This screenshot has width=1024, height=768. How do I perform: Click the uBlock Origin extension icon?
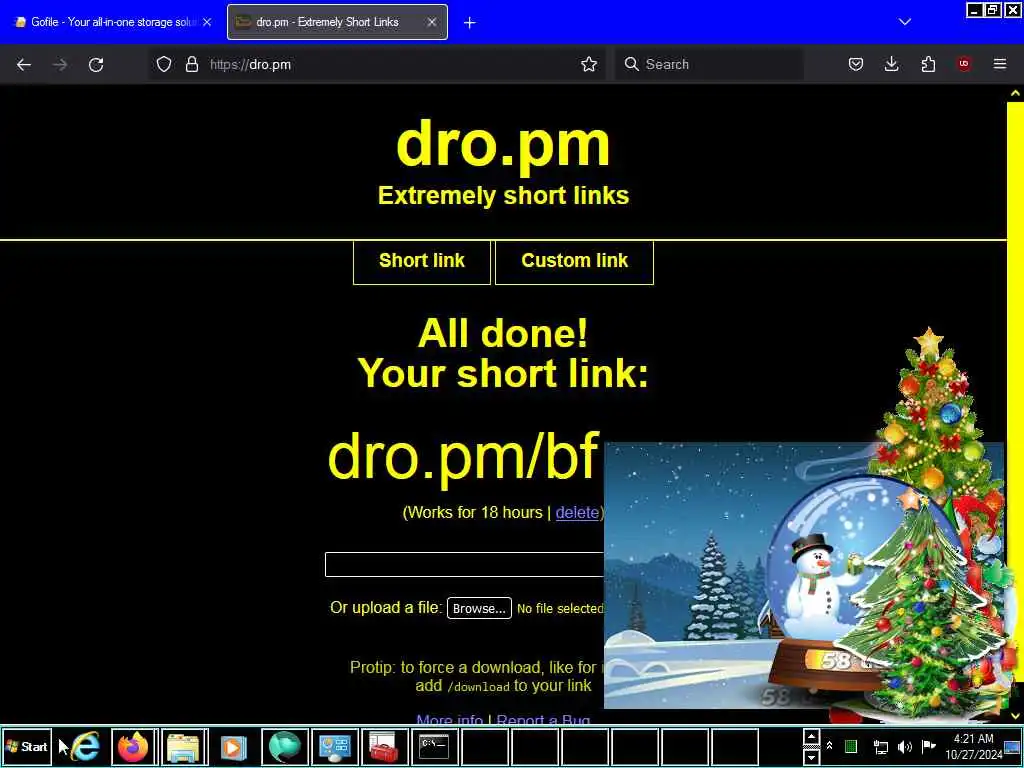click(964, 64)
